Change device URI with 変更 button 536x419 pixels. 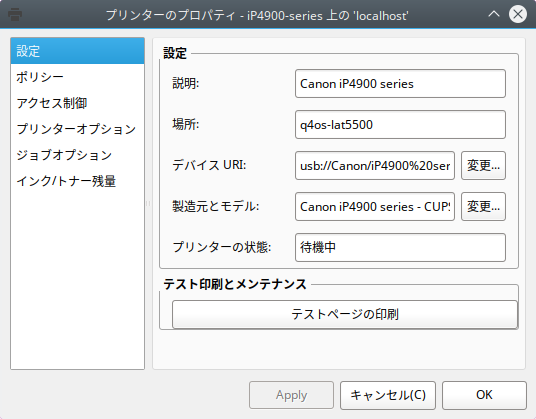point(483,166)
